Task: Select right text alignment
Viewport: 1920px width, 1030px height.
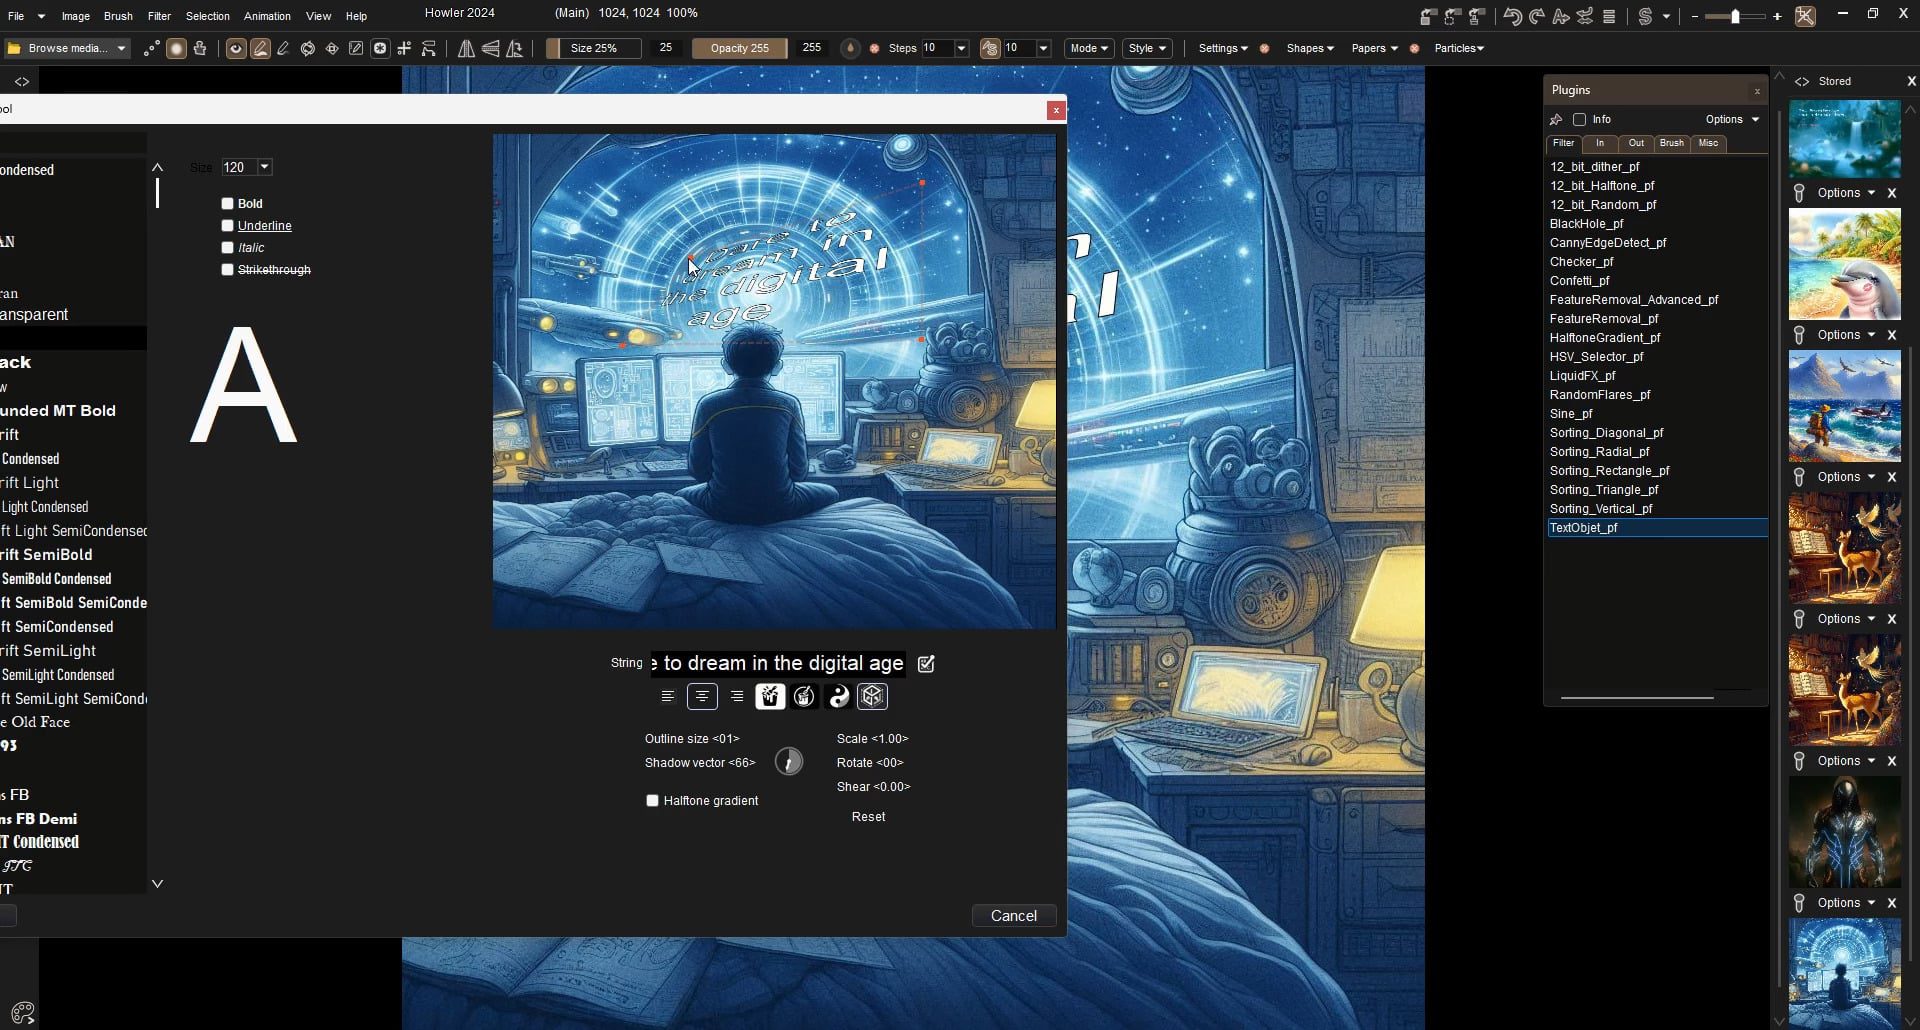Action: [737, 697]
